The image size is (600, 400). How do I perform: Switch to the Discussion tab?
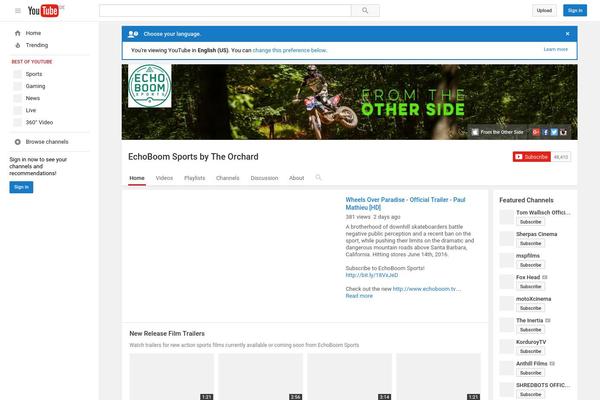[x=264, y=178]
